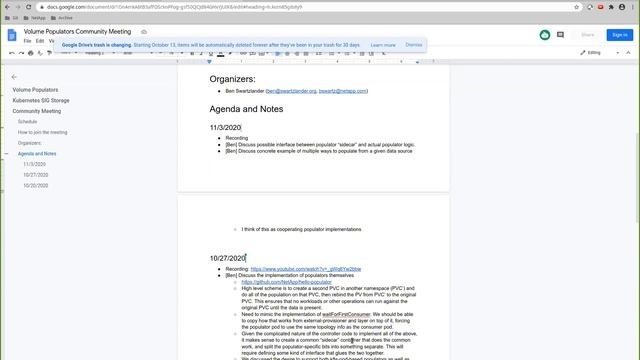
Task: Click the clear formatting icon
Action: pyautogui.click(x=384, y=53)
